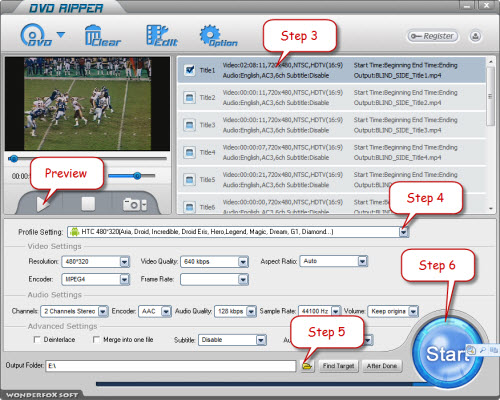Stop the preview playback
This screenshot has width=500, height=400.
[88, 204]
